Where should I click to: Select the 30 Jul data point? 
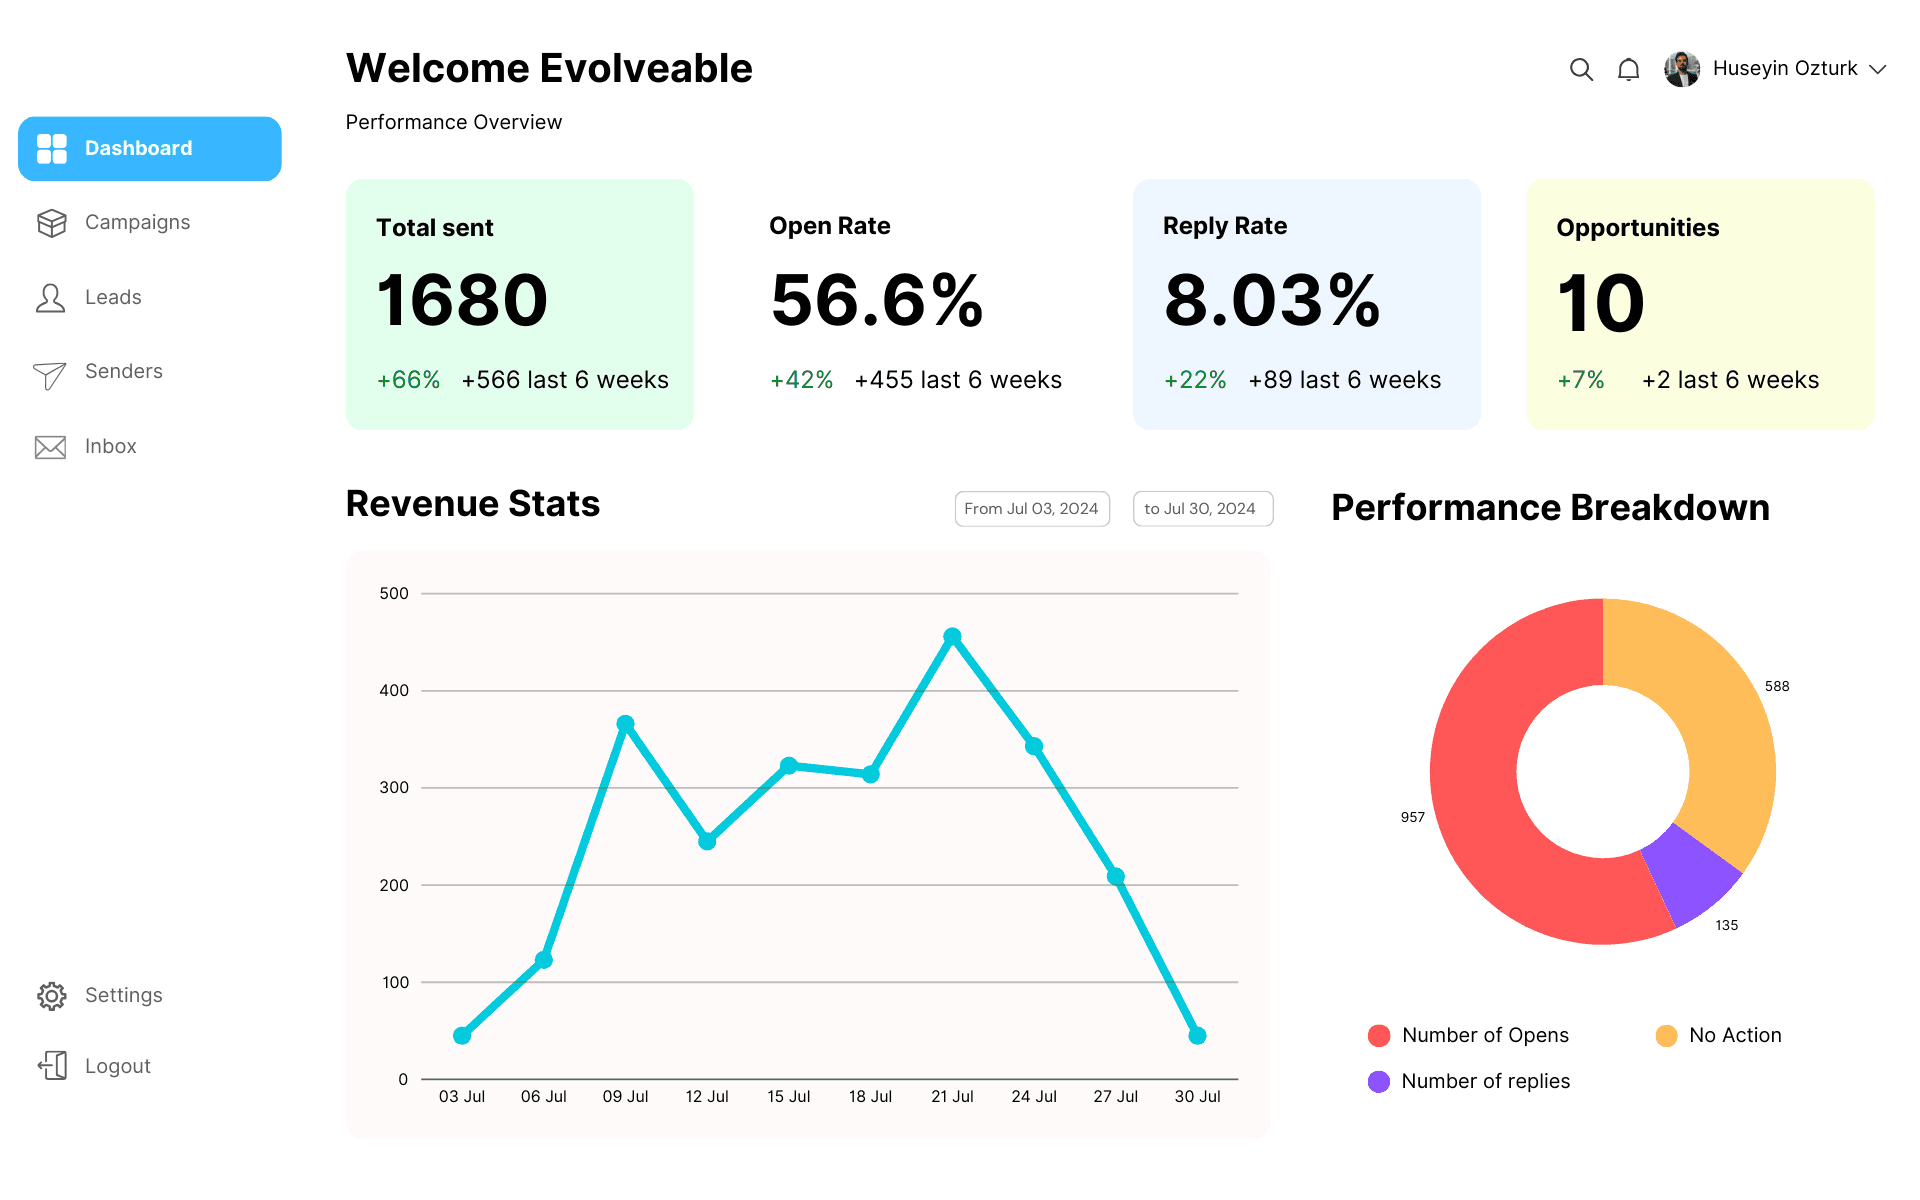(x=1197, y=1036)
